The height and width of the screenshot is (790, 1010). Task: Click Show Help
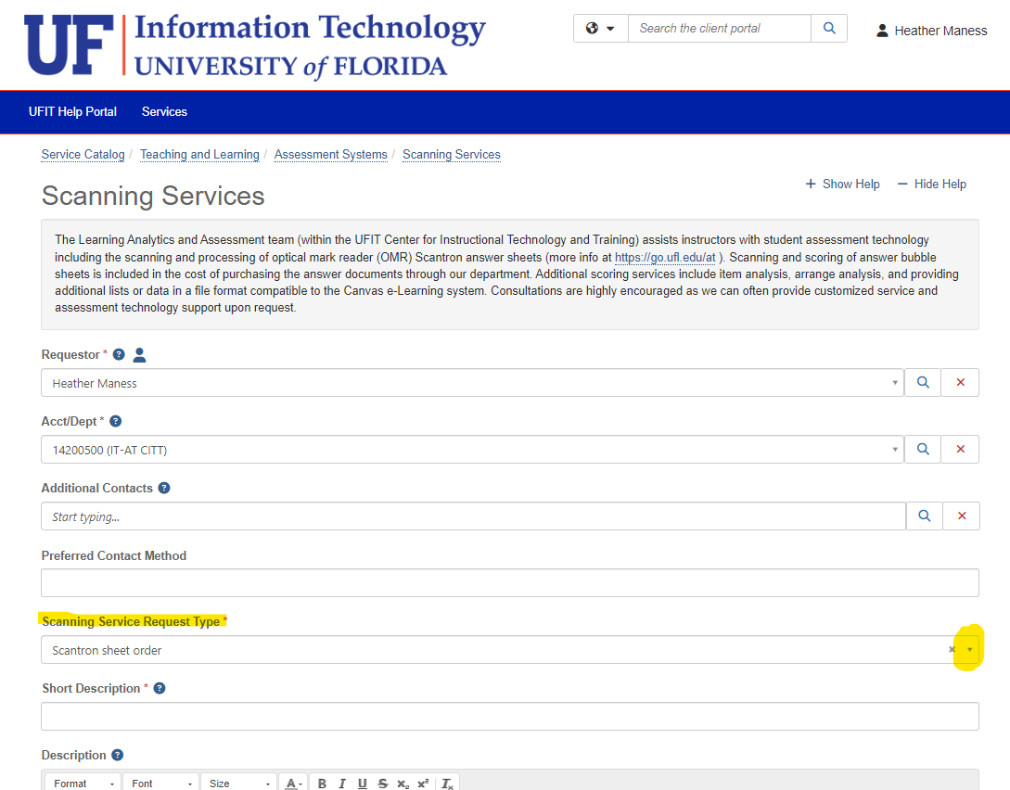click(843, 184)
